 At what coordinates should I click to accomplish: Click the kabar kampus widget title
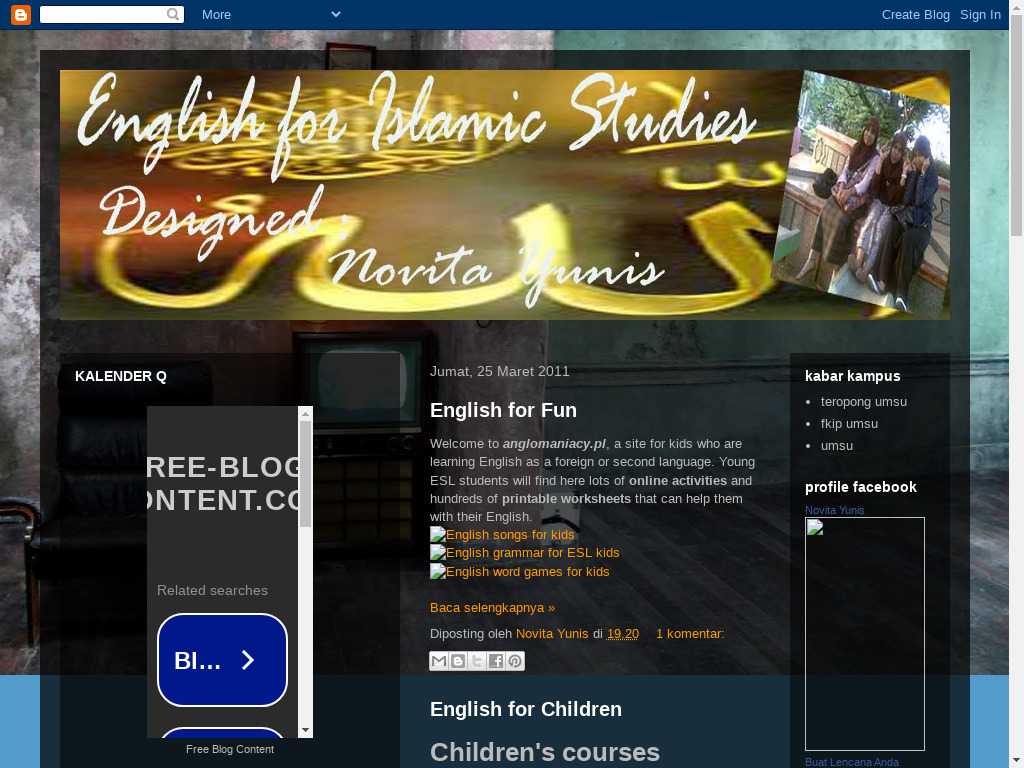click(x=852, y=376)
